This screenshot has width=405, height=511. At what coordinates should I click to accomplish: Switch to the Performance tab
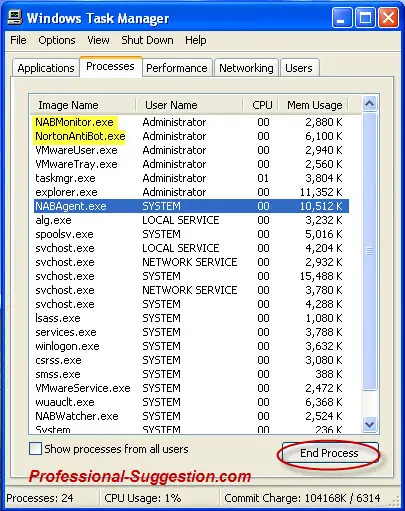click(x=177, y=68)
